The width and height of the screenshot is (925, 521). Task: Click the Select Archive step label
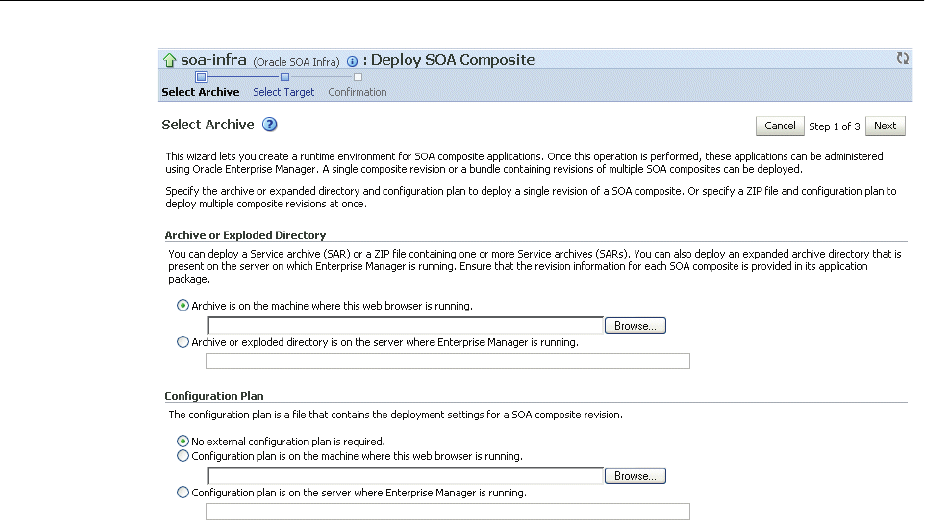[x=200, y=92]
